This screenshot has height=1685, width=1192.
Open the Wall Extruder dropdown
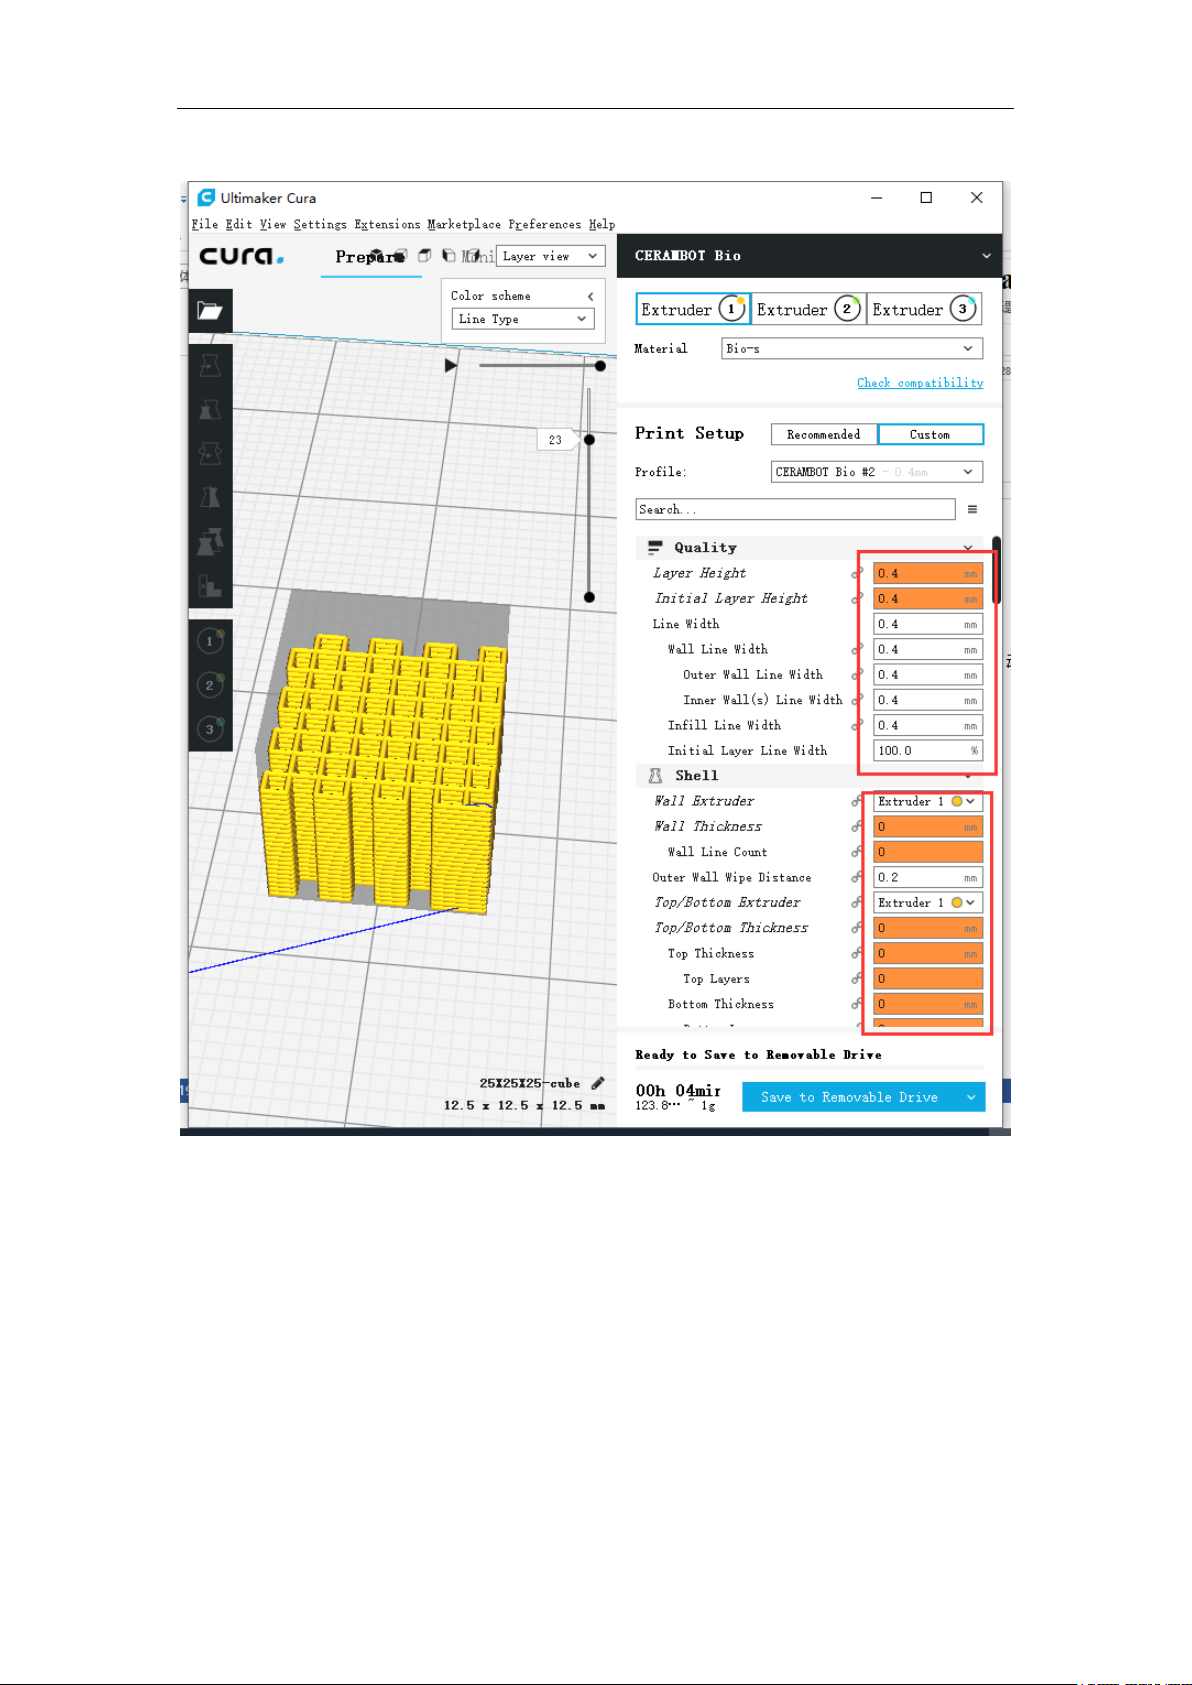pos(928,801)
